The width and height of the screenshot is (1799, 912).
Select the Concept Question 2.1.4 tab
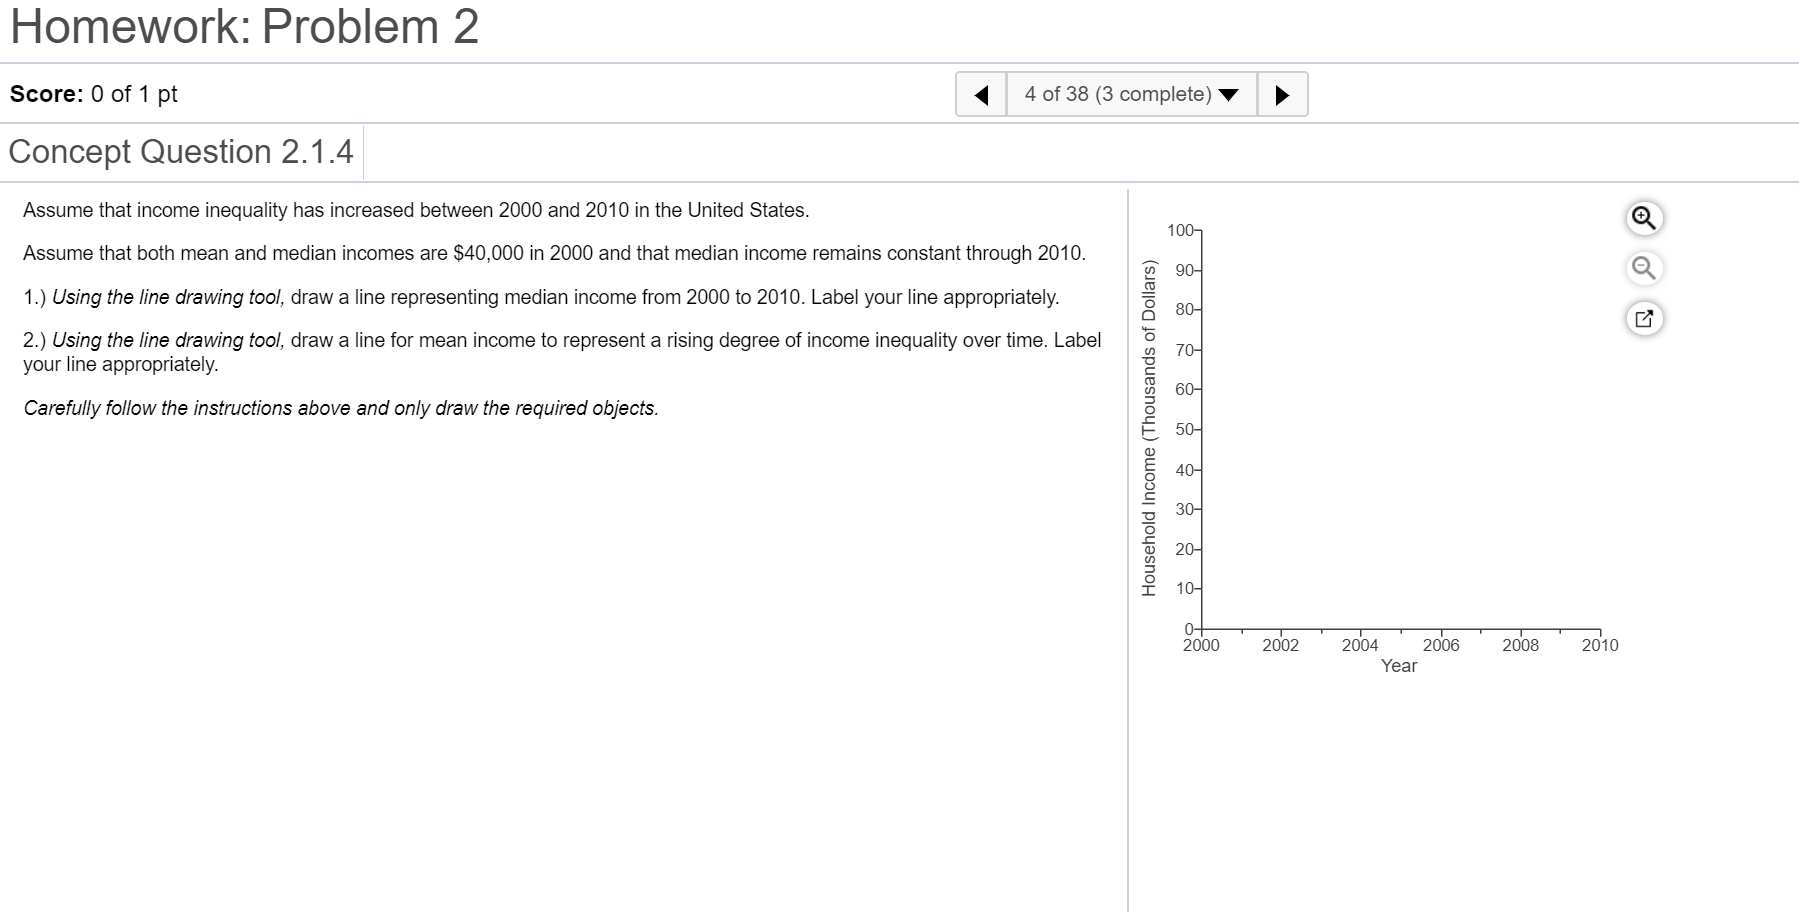click(181, 151)
